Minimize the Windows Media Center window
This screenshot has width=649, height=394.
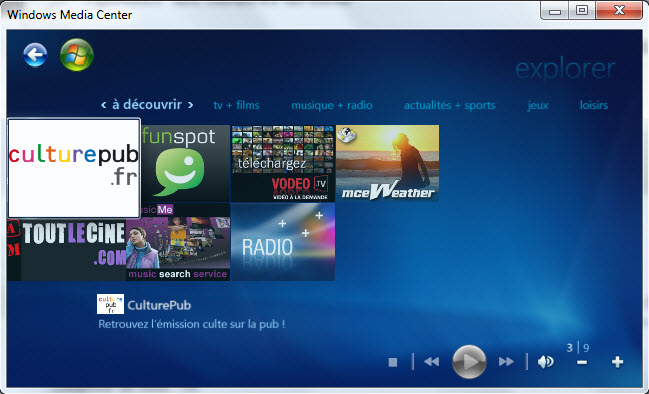pos(555,11)
